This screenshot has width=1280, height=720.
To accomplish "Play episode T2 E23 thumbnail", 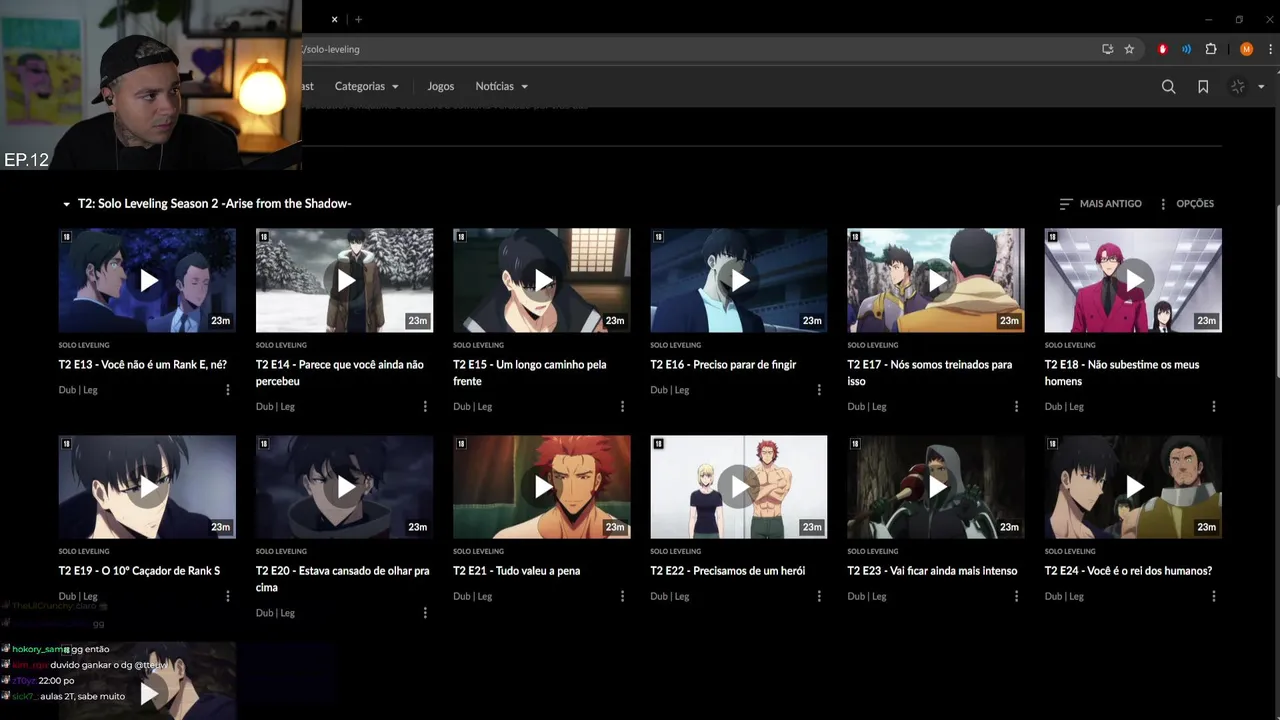I will click(936, 487).
